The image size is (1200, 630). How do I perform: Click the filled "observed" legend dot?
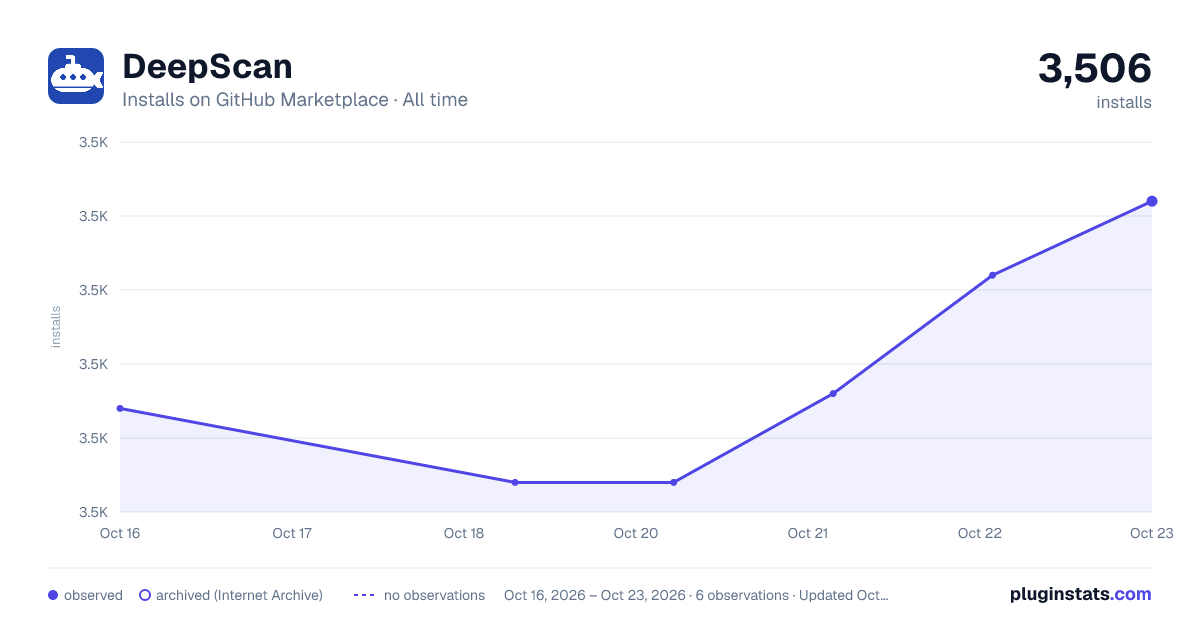tap(53, 595)
